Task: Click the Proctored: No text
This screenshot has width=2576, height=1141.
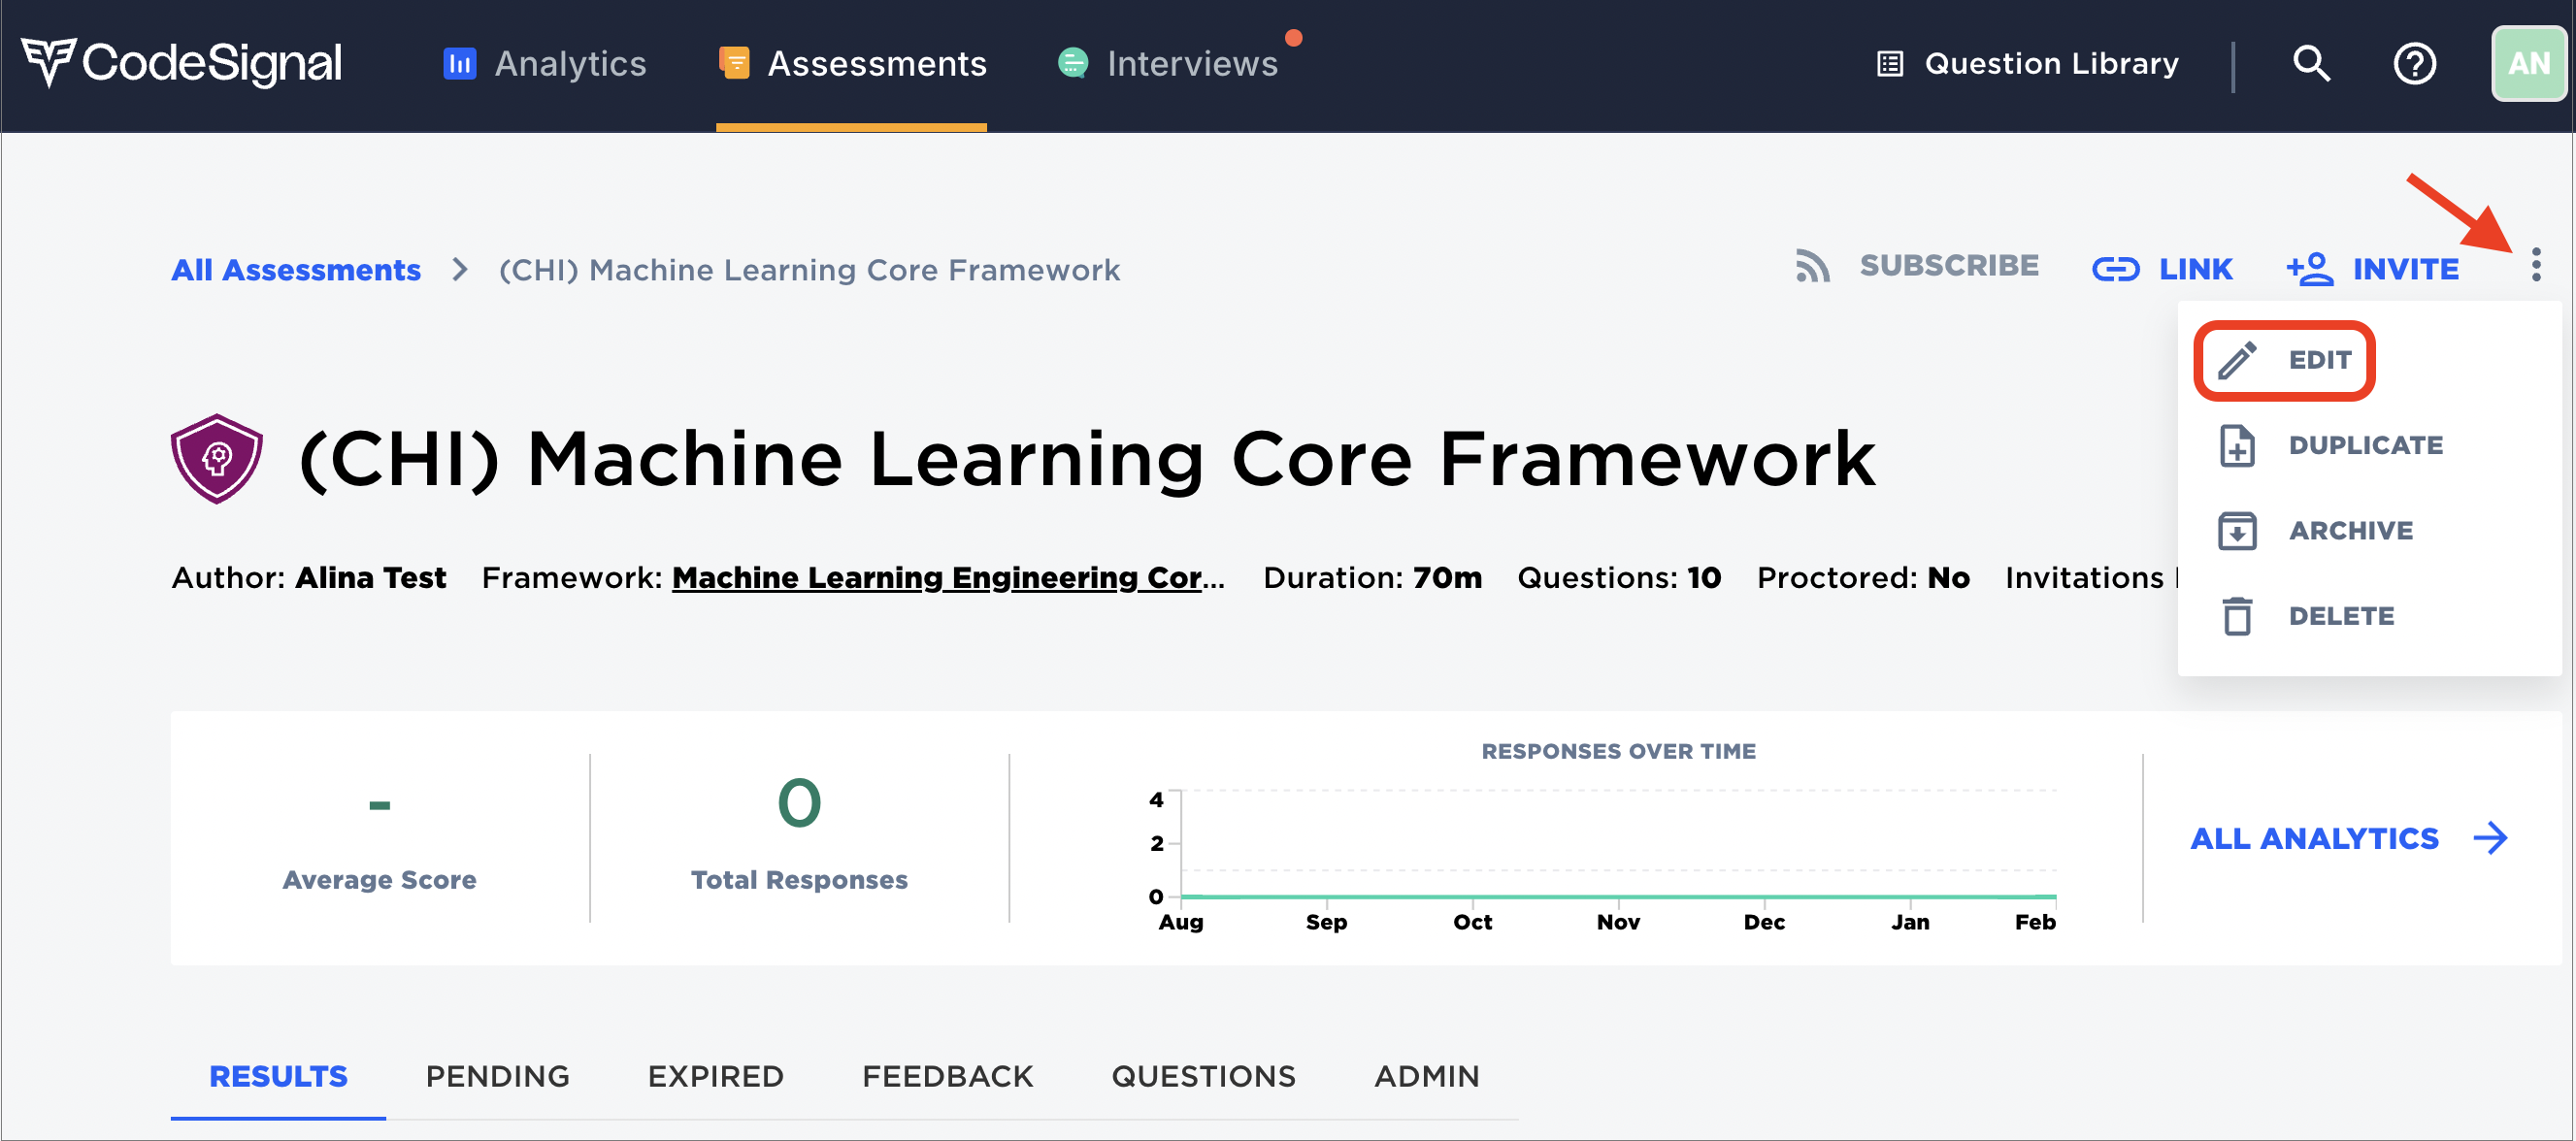Action: point(1863,578)
